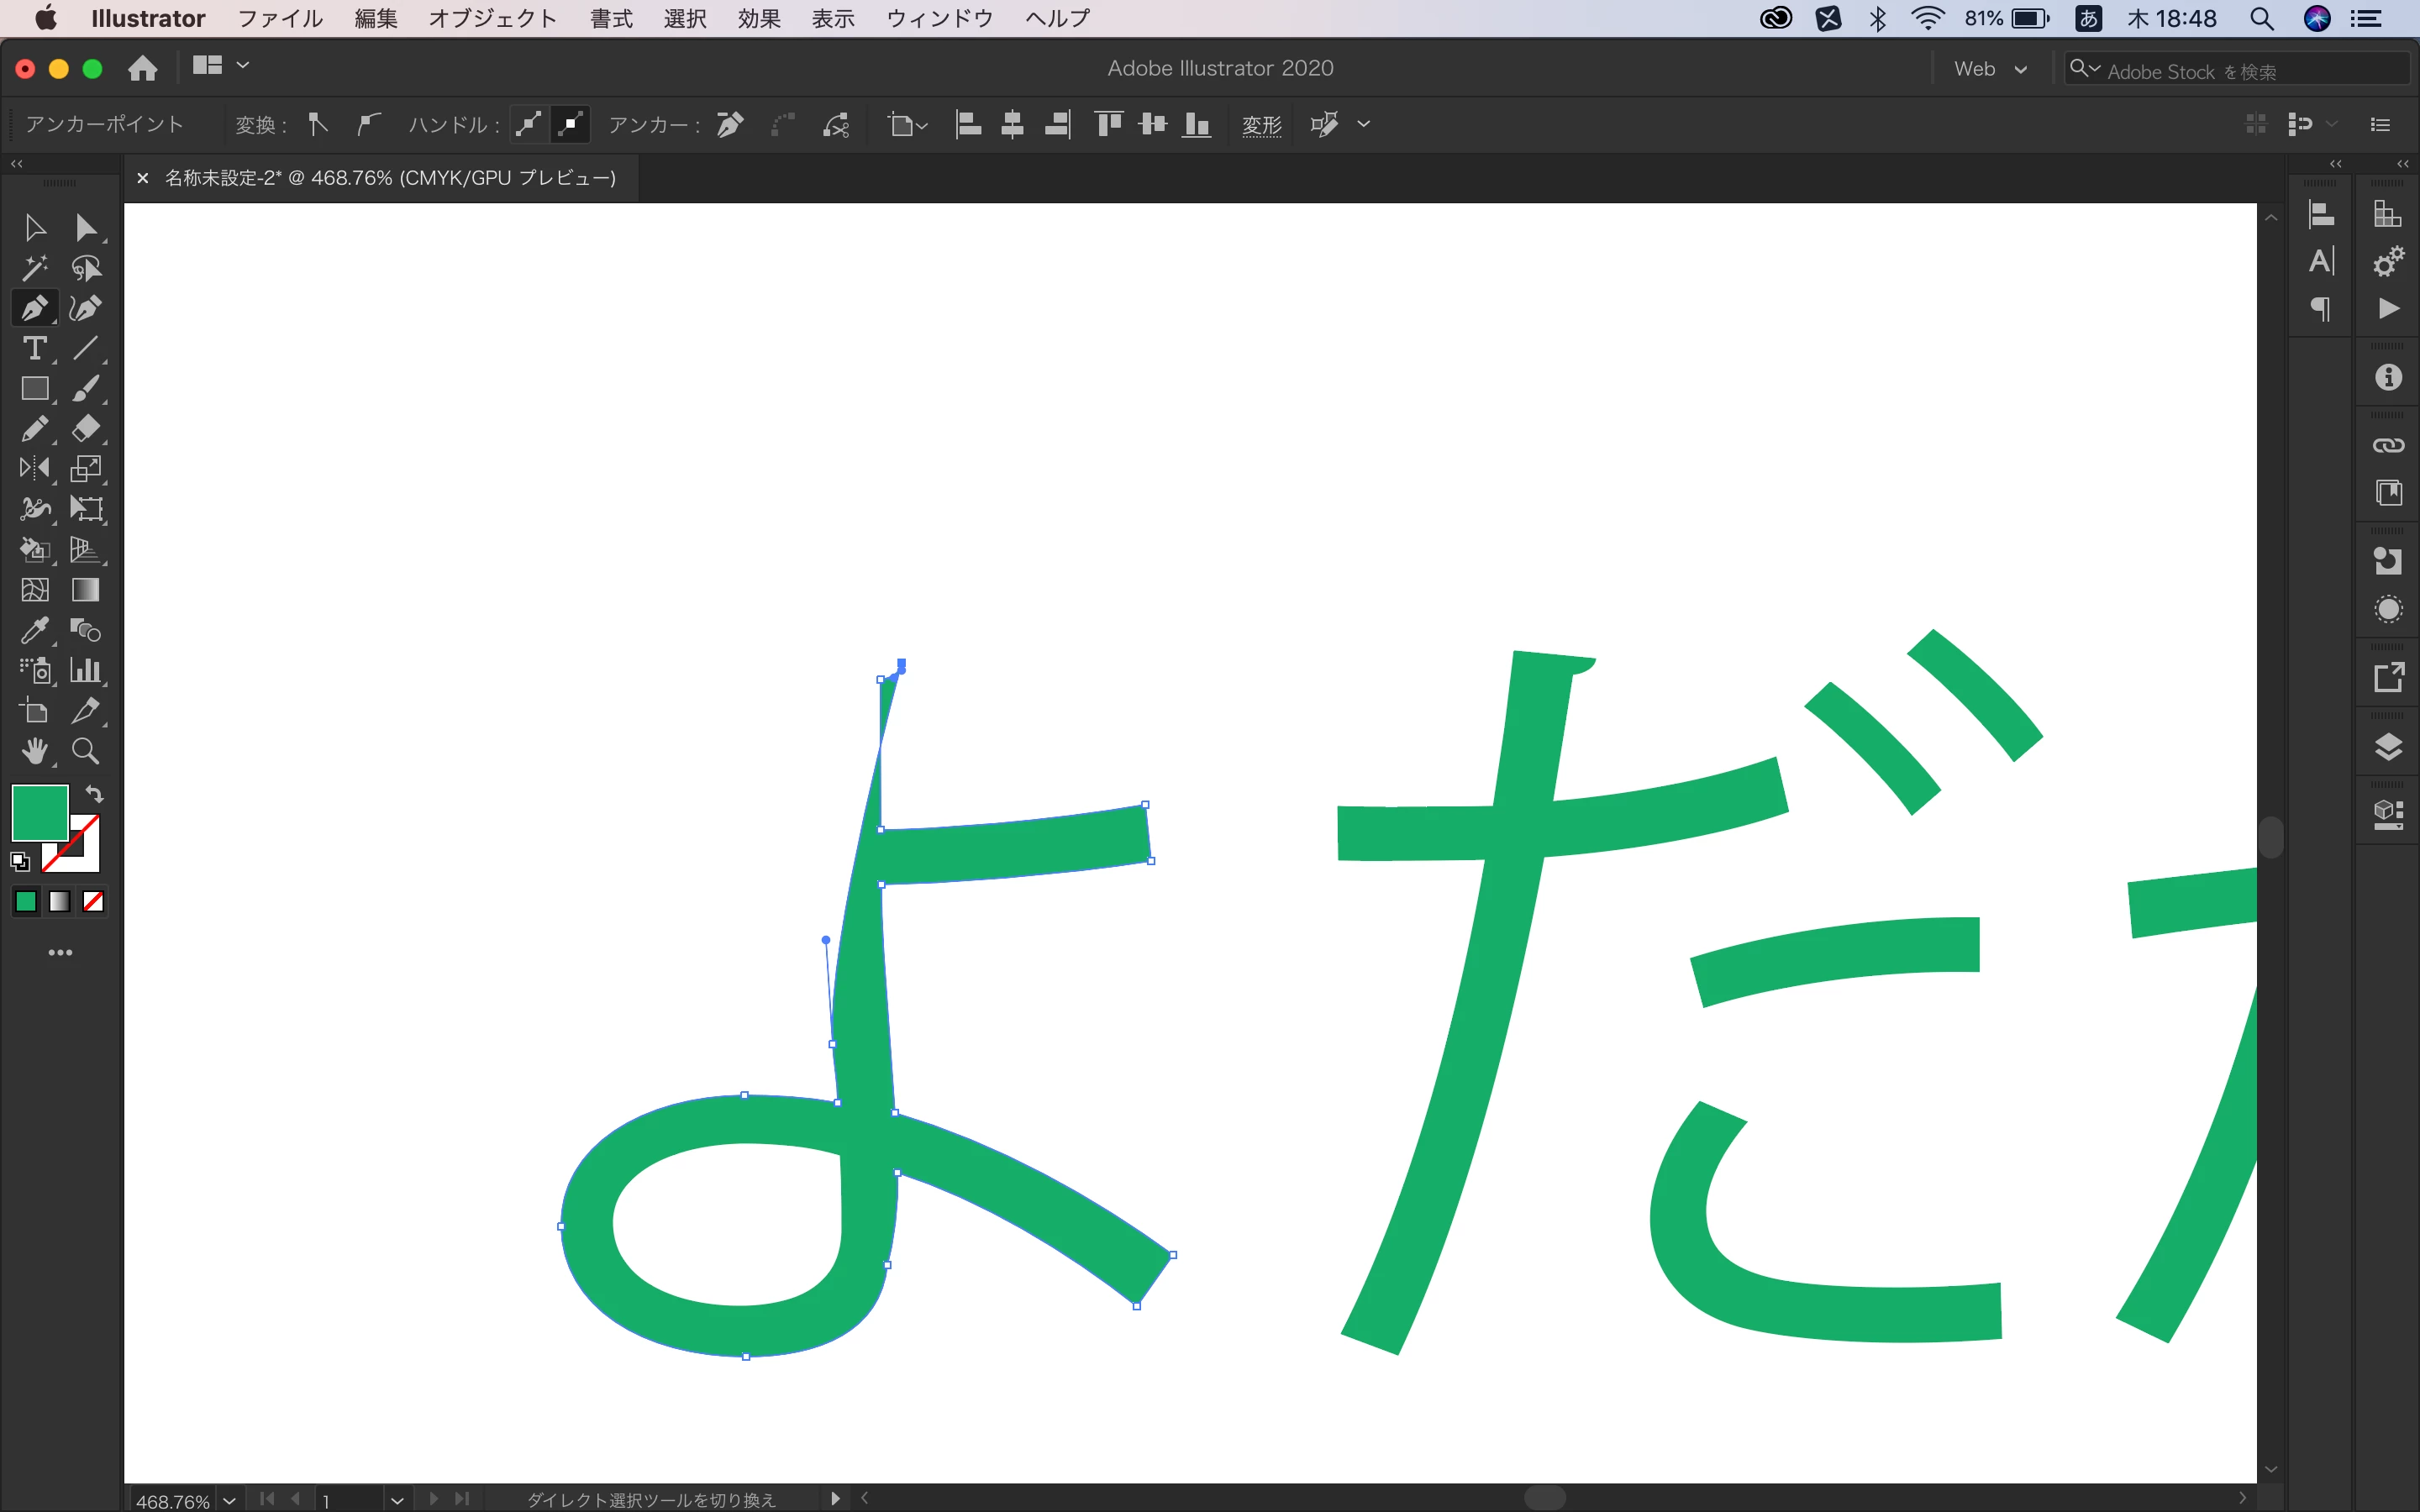Select the Type tool
Image resolution: width=2420 pixels, height=1512 pixels.
(34, 348)
